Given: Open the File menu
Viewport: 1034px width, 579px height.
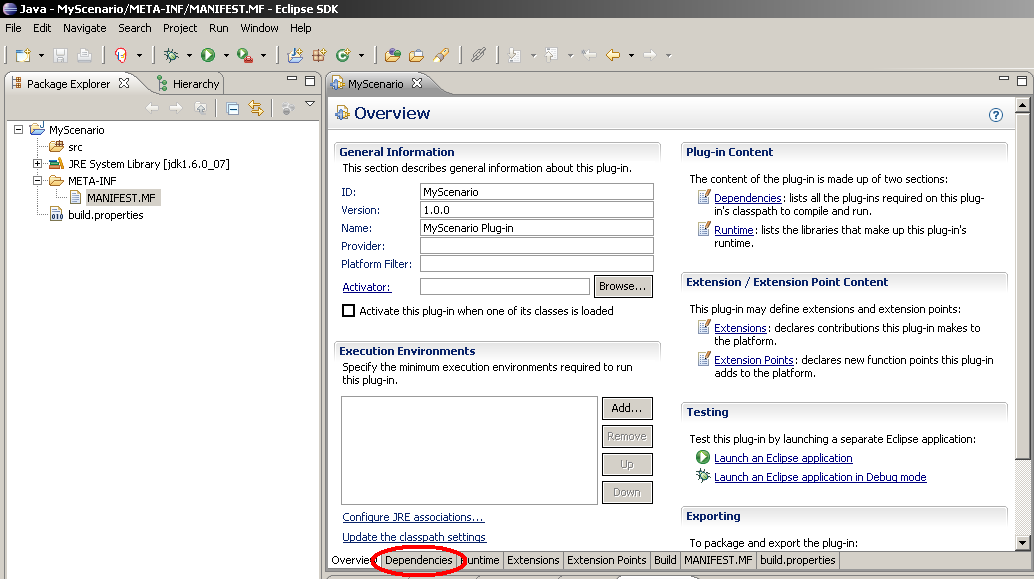Looking at the screenshot, I should [13, 28].
